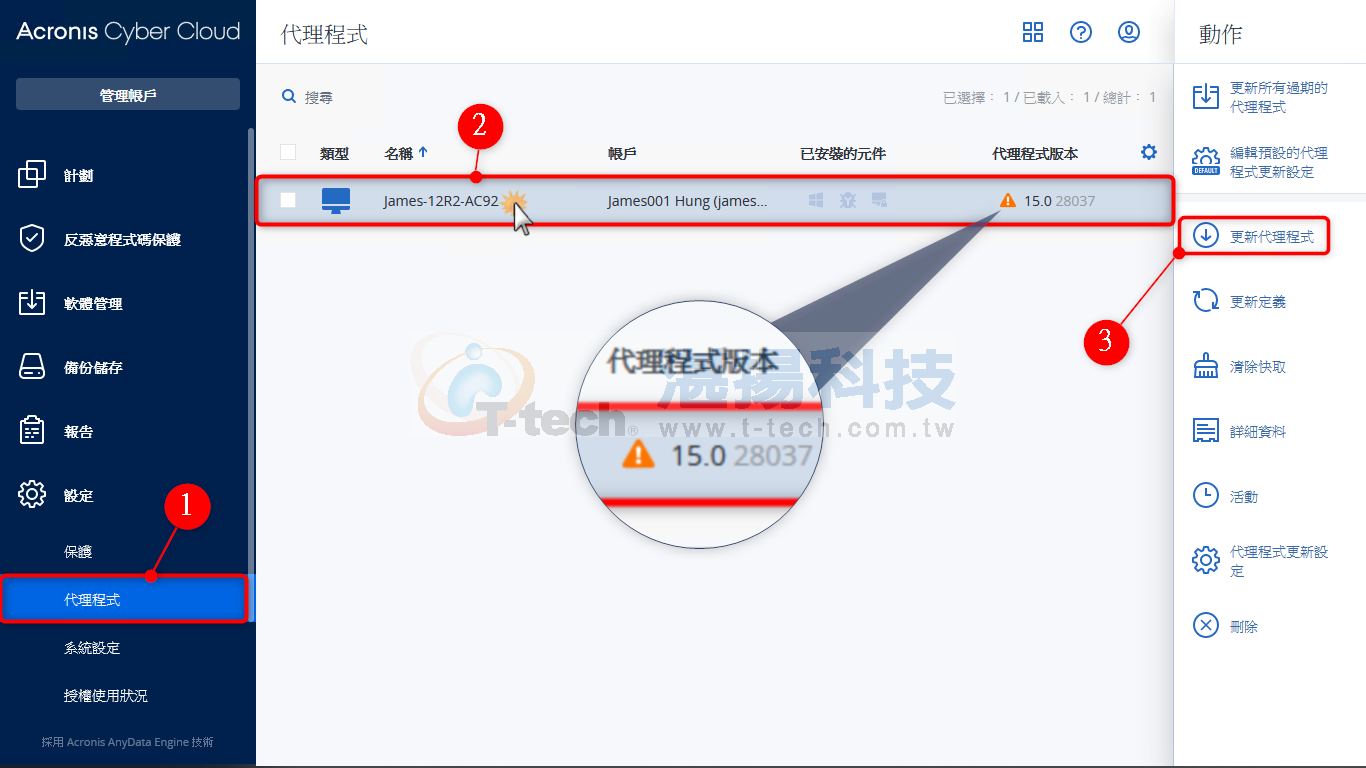The width and height of the screenshot is (1366, 768).
Task: Select 系統設定 in the sidebar
Action: coord(92,648)
